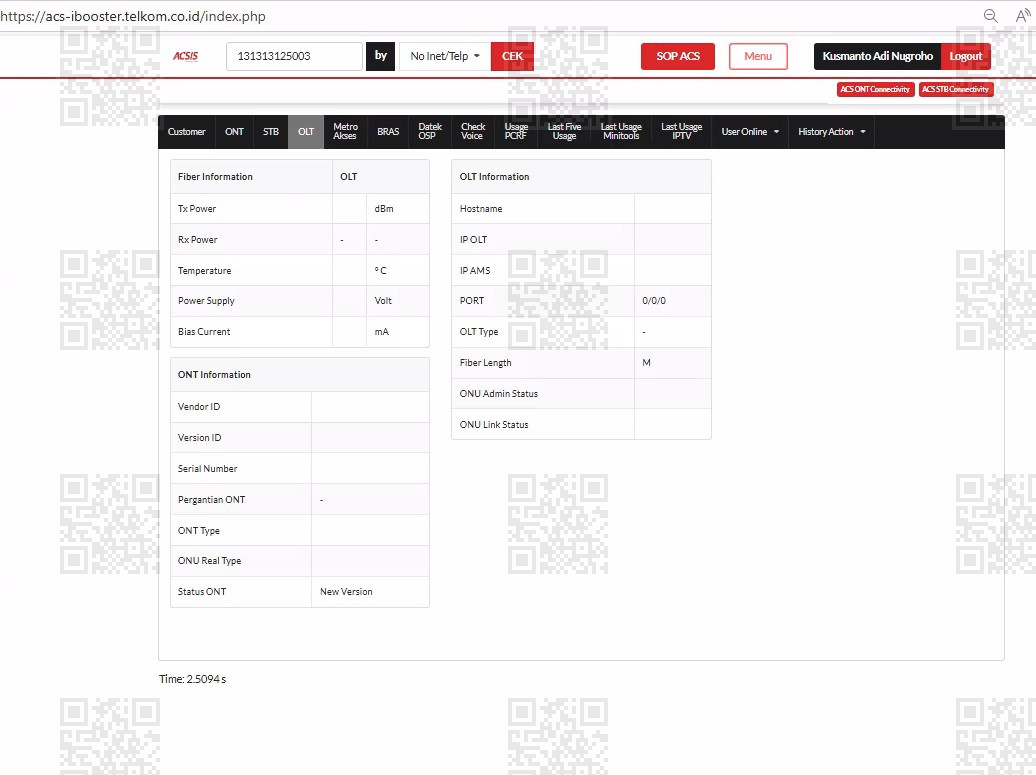This screenshot has height=775, width=1036.
Task: Click the ONT Information header
Action: point(214,375)
